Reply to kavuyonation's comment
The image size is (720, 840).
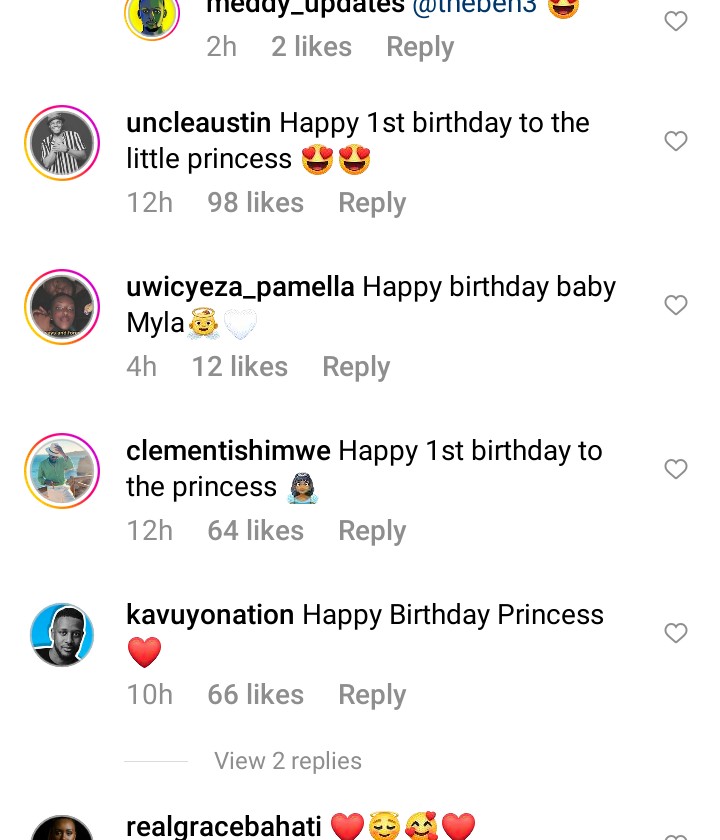point(372,695)
